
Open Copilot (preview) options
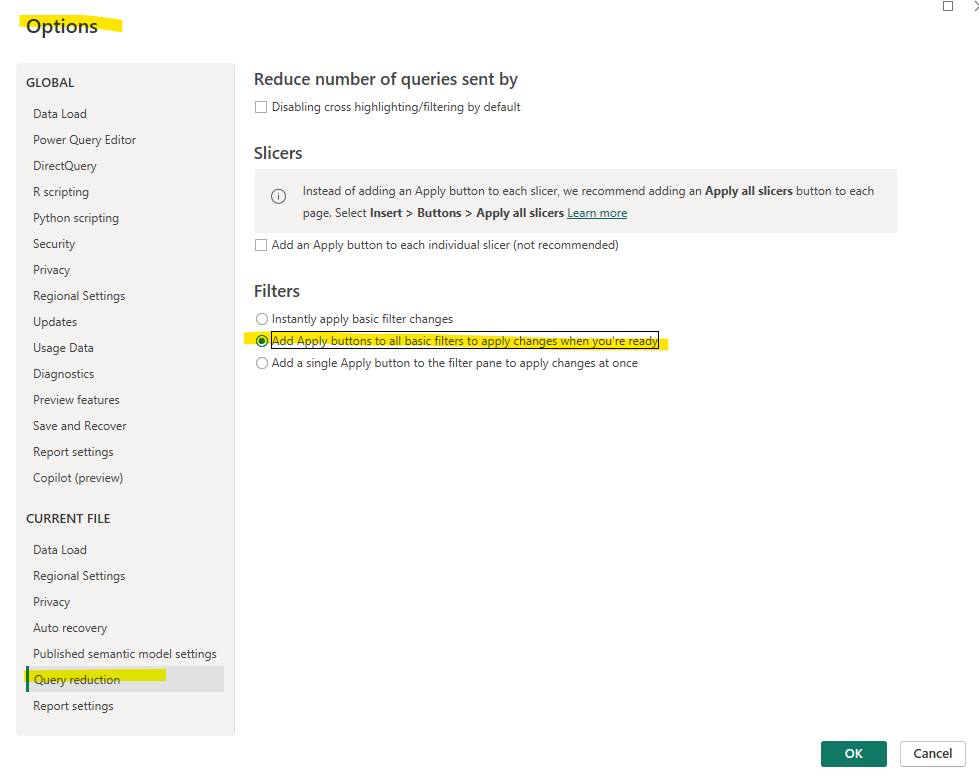78,478
